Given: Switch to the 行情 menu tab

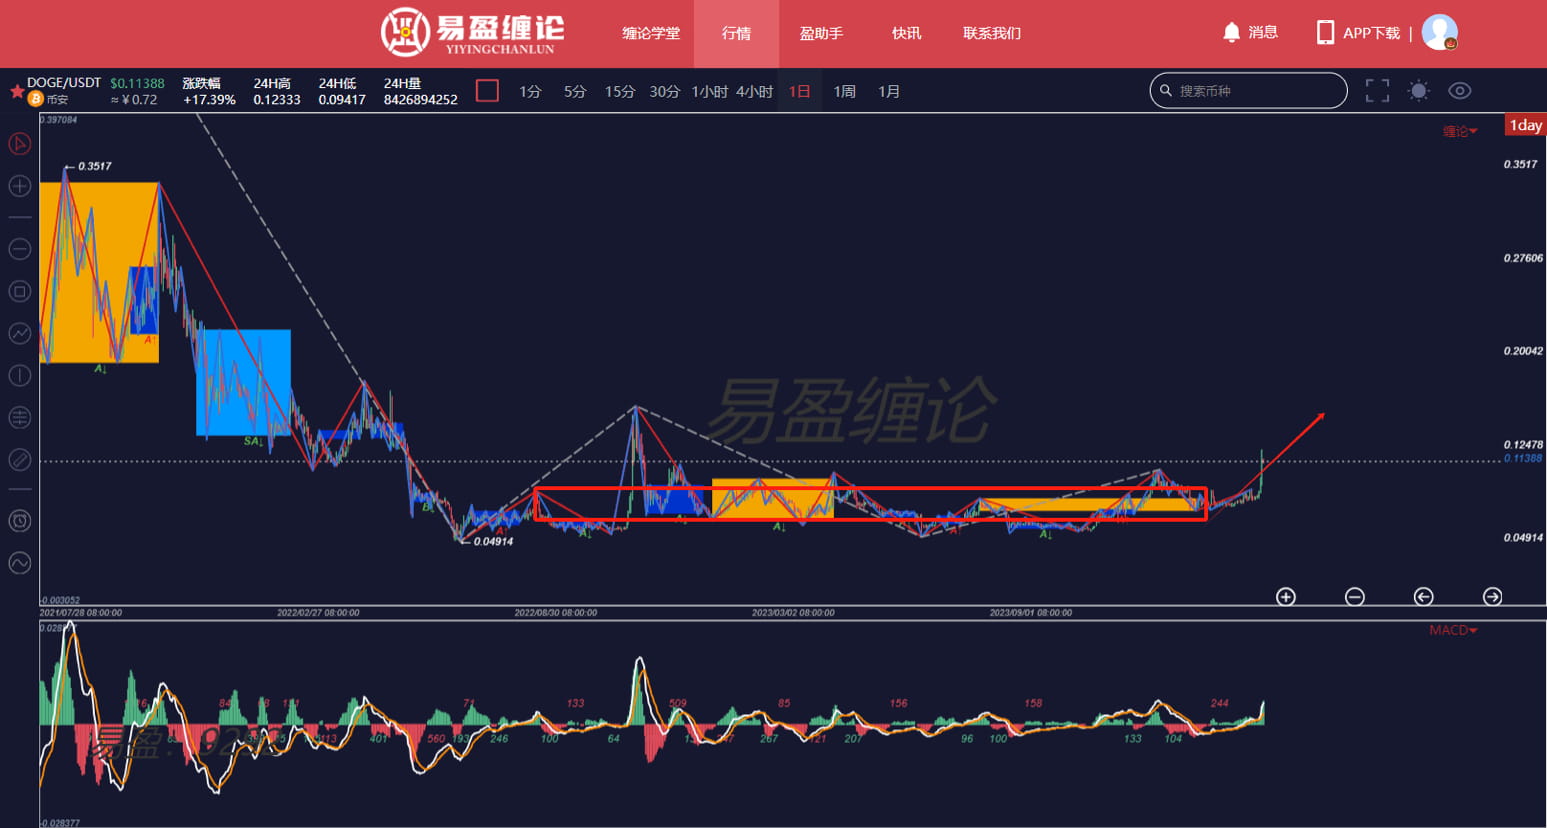Looking at the screenshot, I should (736, 33).
